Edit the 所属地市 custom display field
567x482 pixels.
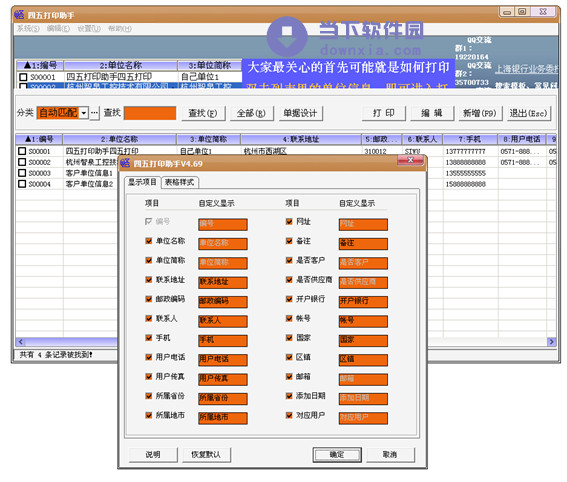tap(223, 418)
